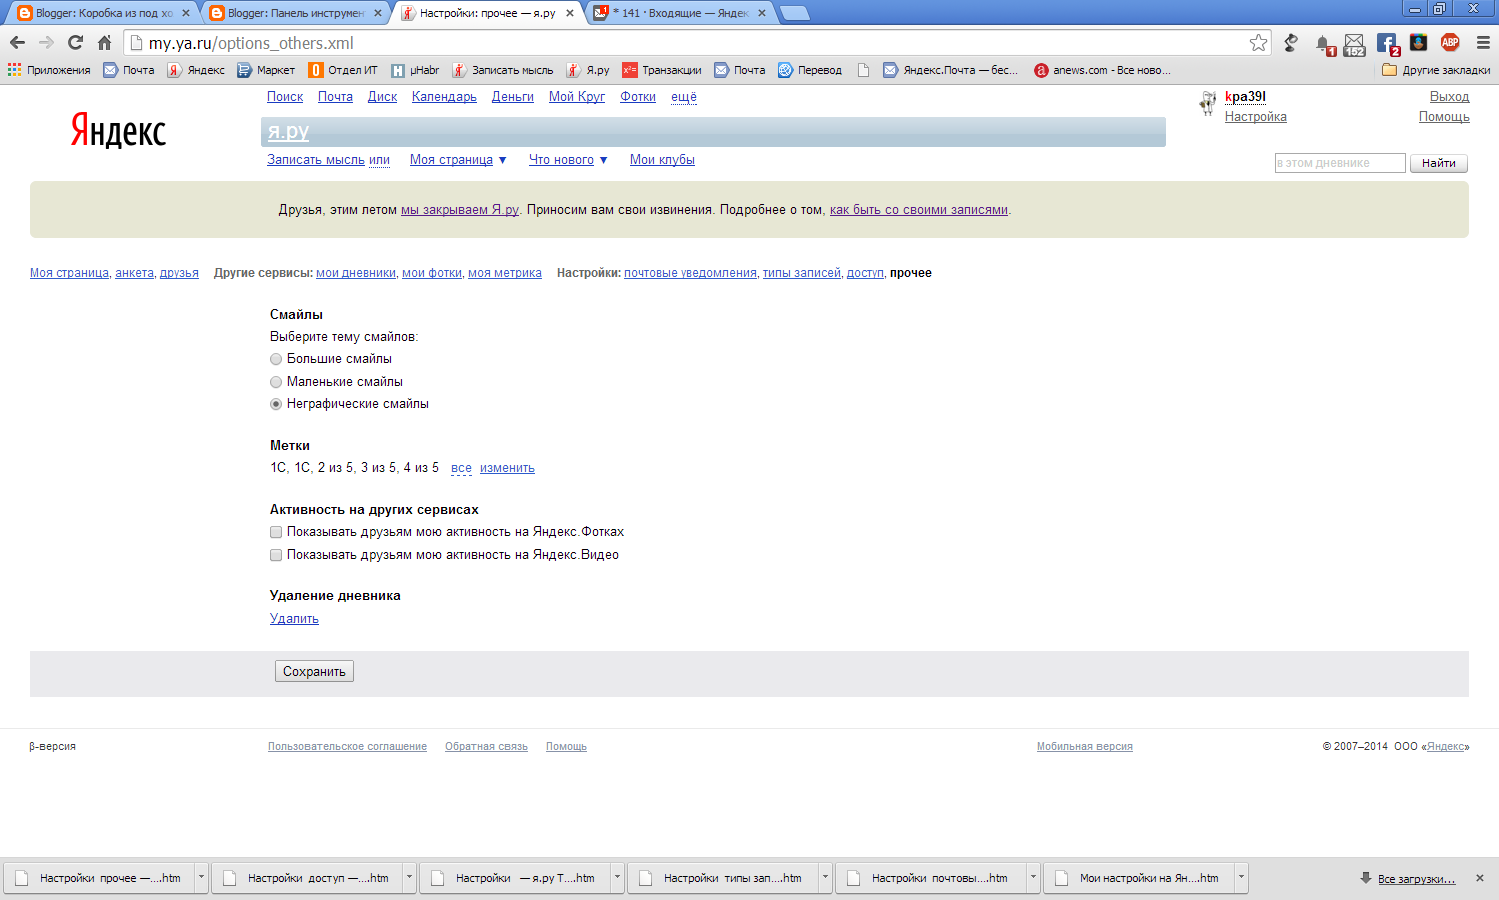Enable showing activity on Яндекс.Фотках
This screenshot has height=900, width=1499.
pyautogui.click(x=276, y=532)
